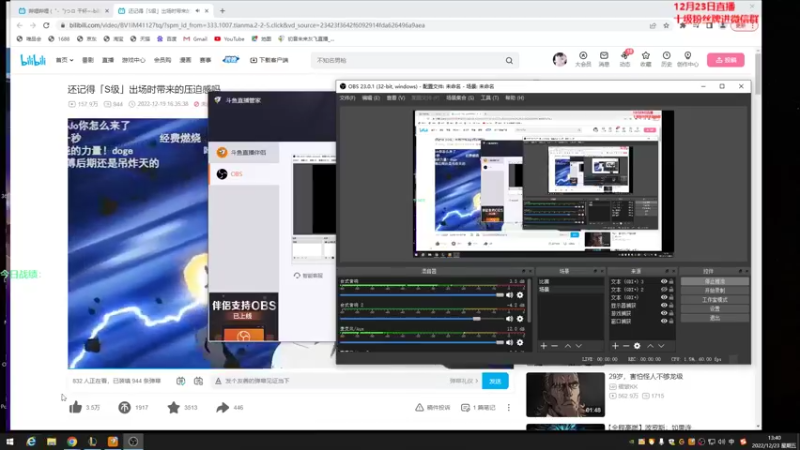Add a new source with plus icon
Viewport: 800px width, 450px height.
615,346
